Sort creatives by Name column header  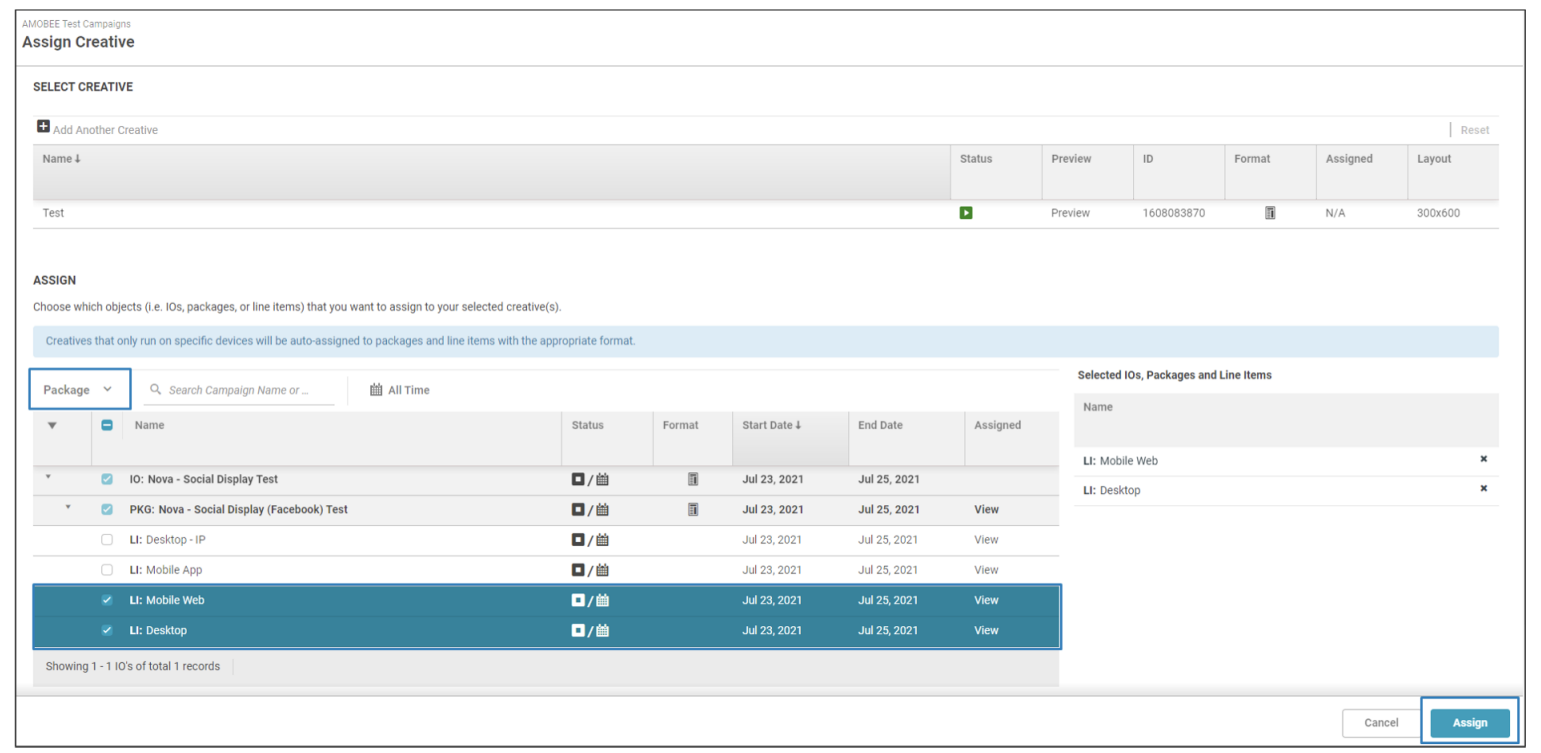62,159
